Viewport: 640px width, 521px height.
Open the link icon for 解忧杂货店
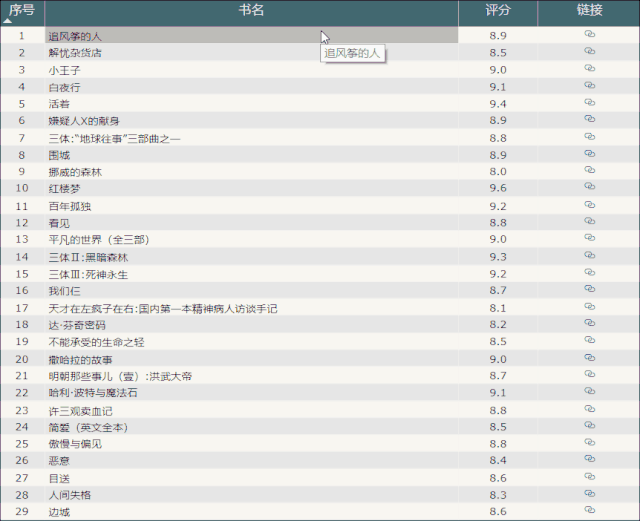pos(589,51)
